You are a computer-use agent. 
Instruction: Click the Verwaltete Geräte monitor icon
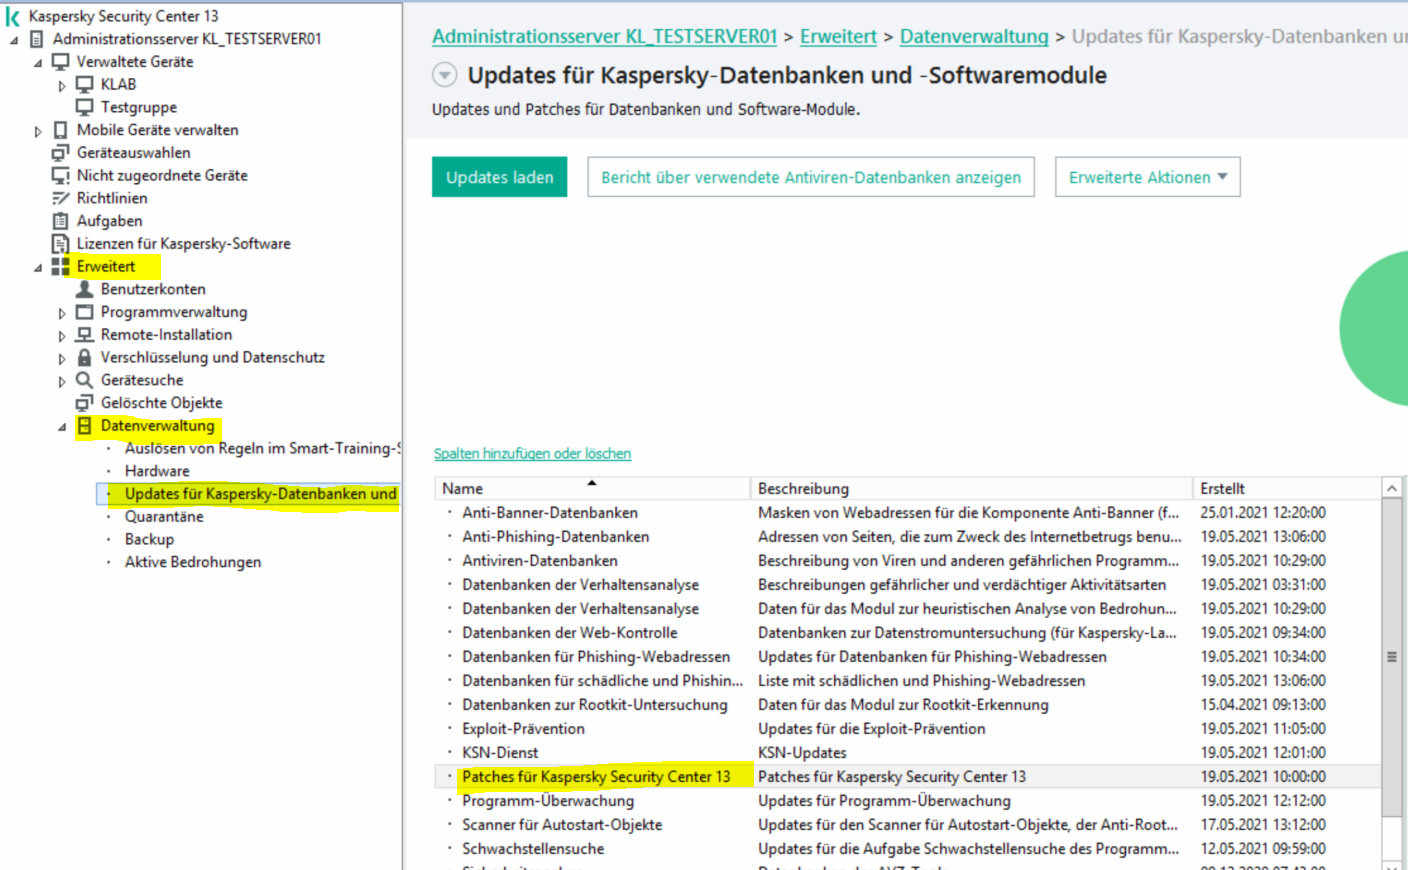61,62
